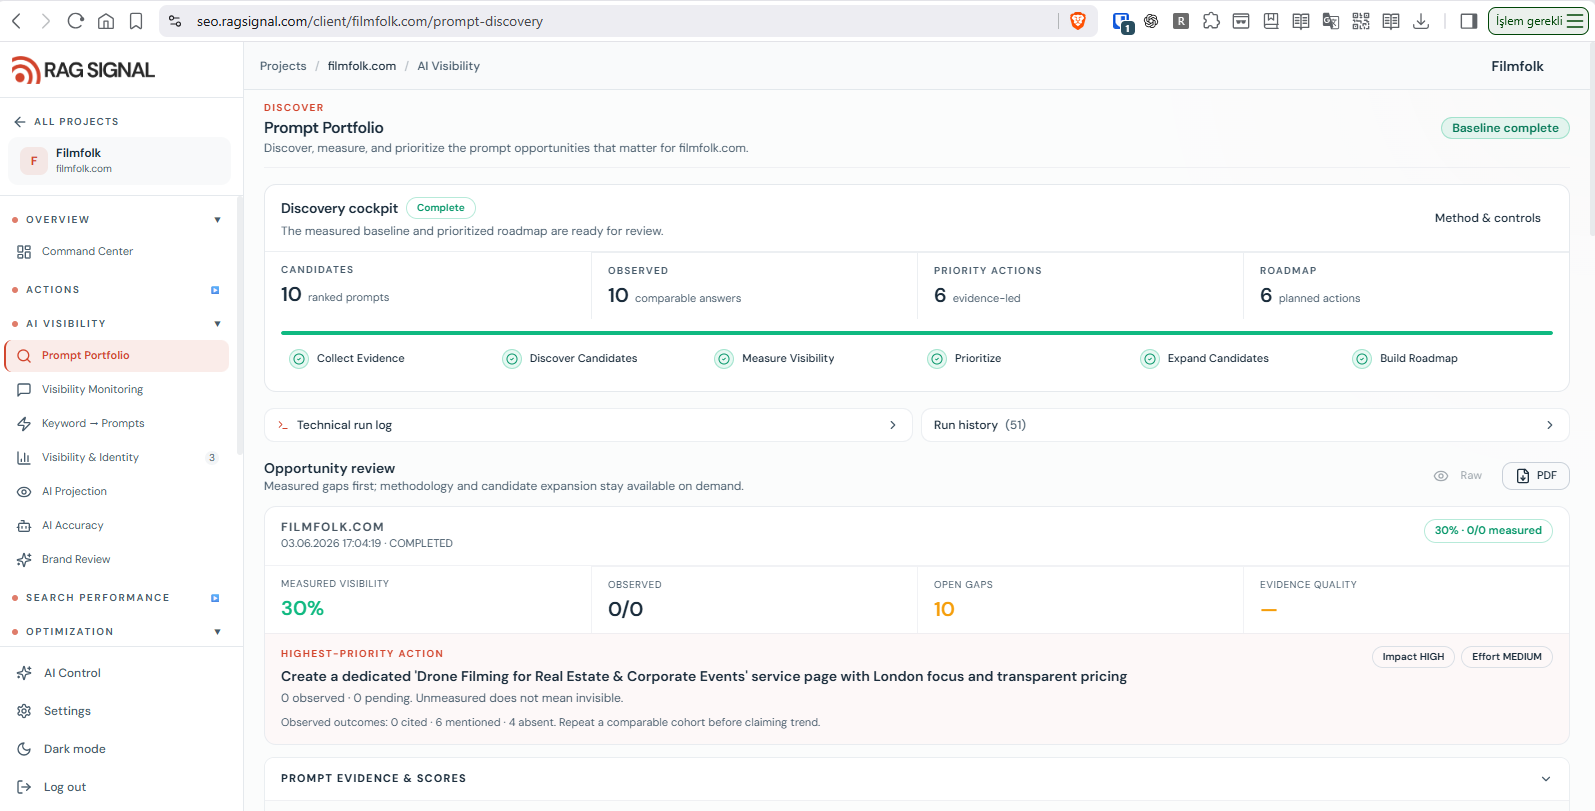Click the AI Projection eye icon

click(24, 492)
